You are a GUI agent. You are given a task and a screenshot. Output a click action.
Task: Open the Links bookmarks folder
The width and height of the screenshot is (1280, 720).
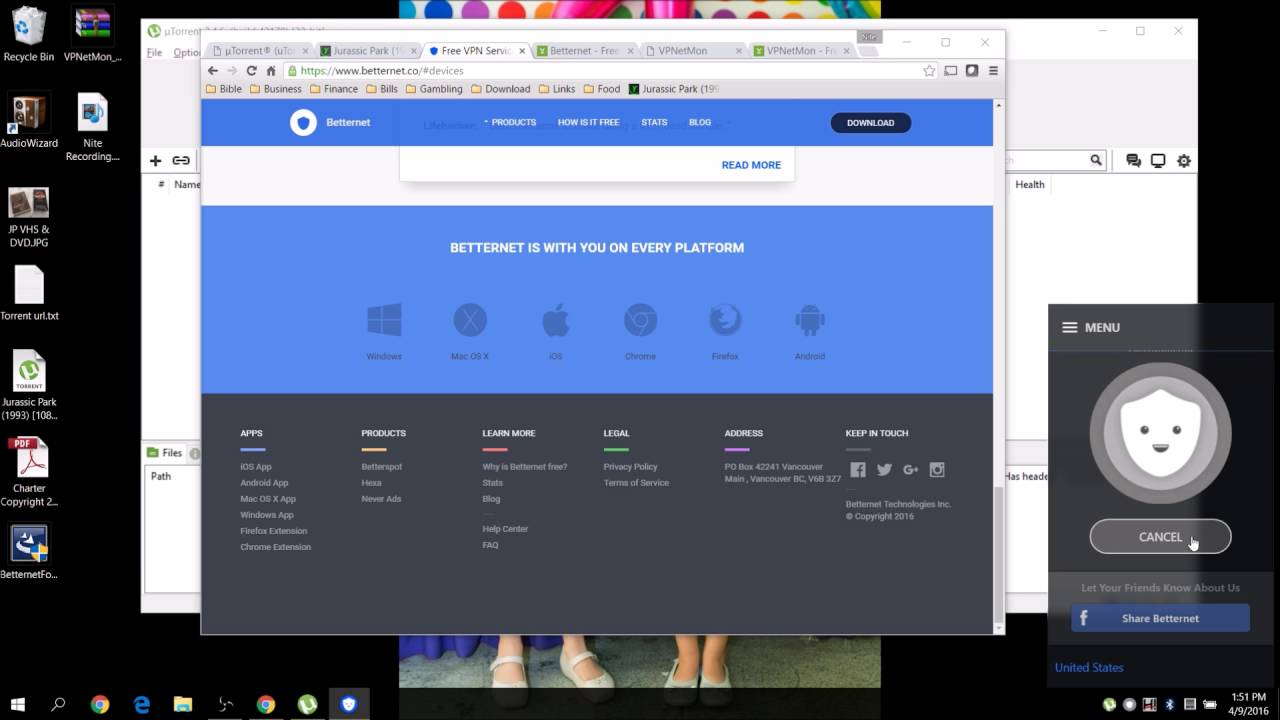[557, 89]
